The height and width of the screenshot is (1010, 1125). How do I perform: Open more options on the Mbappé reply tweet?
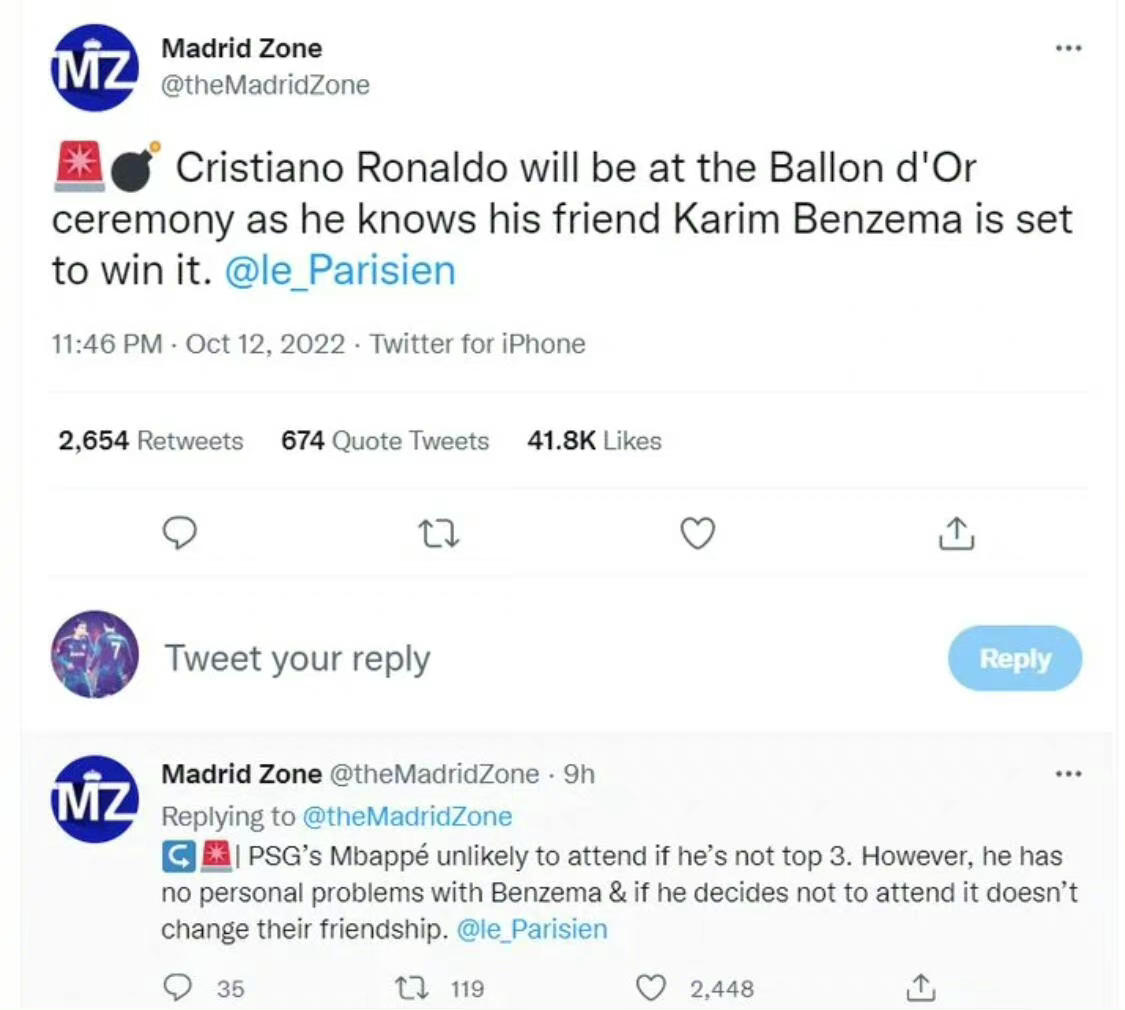[1068, 773]
